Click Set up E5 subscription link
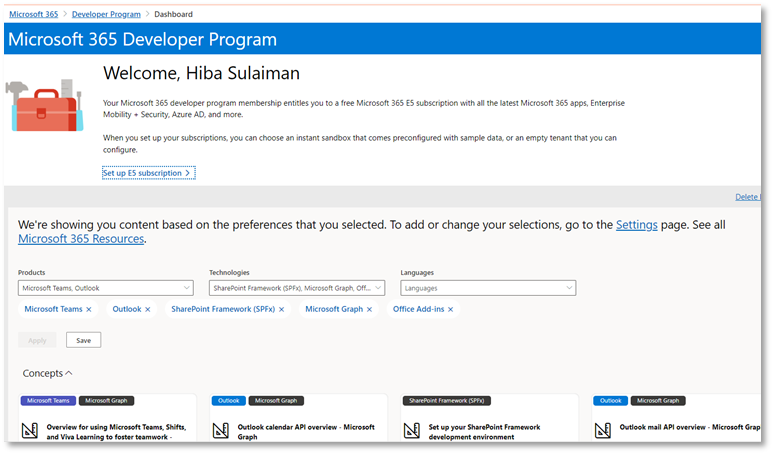The height and width of the screenshot is (454, 773). pos(147,173)
